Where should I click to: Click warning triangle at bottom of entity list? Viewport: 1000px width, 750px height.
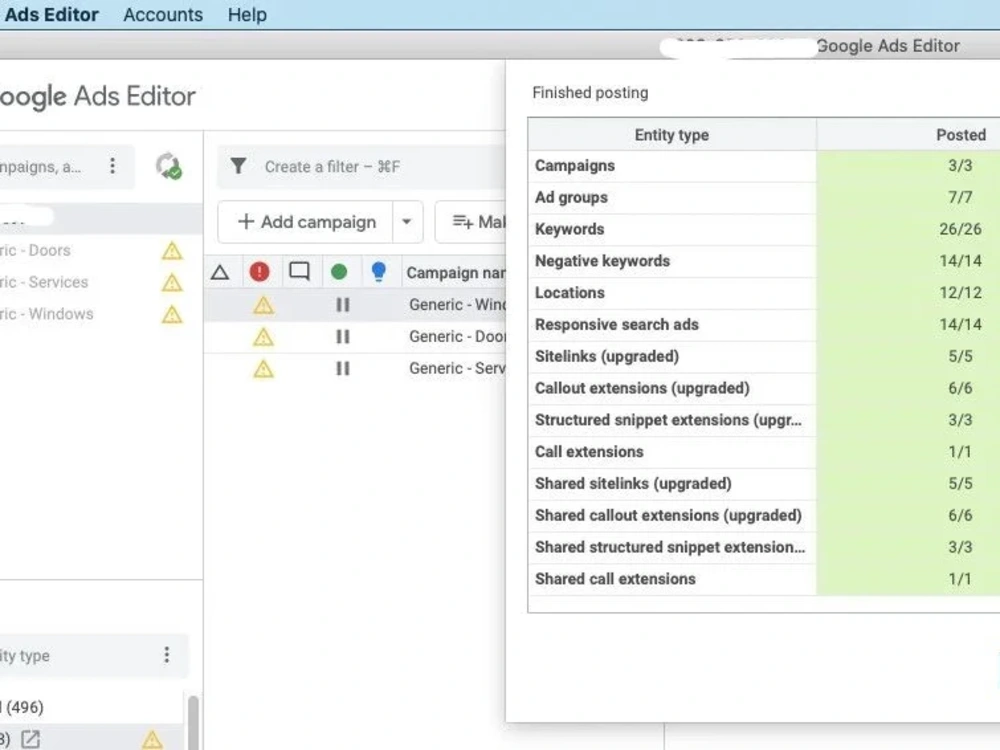coord(152,740)
